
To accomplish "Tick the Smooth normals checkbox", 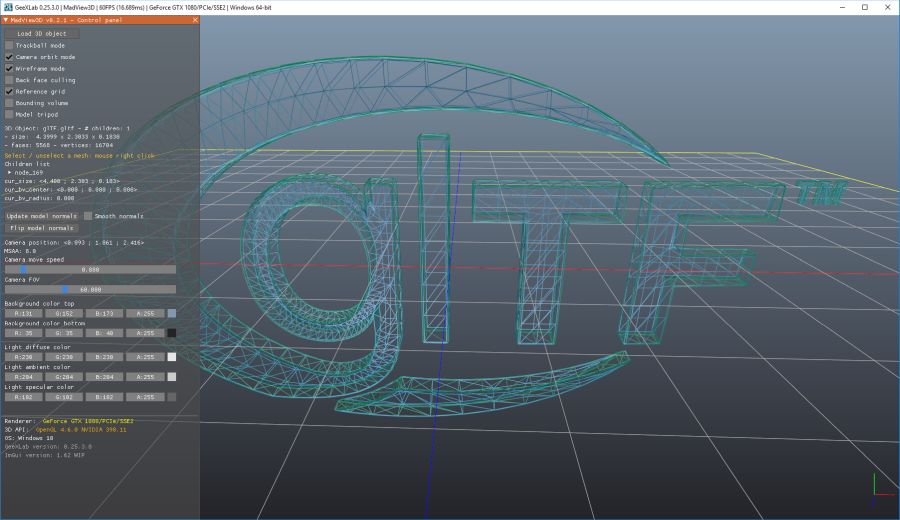I will 88,216.
